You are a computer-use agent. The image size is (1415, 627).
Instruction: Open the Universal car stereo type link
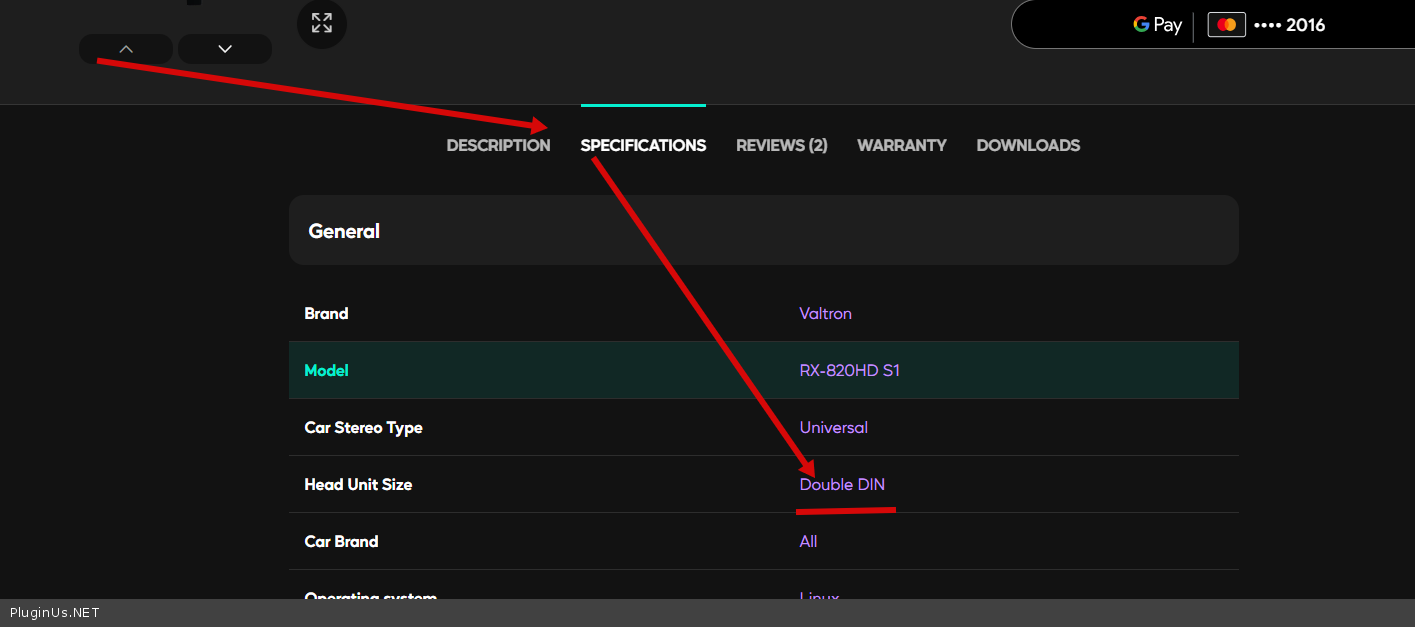pos(833,427)
